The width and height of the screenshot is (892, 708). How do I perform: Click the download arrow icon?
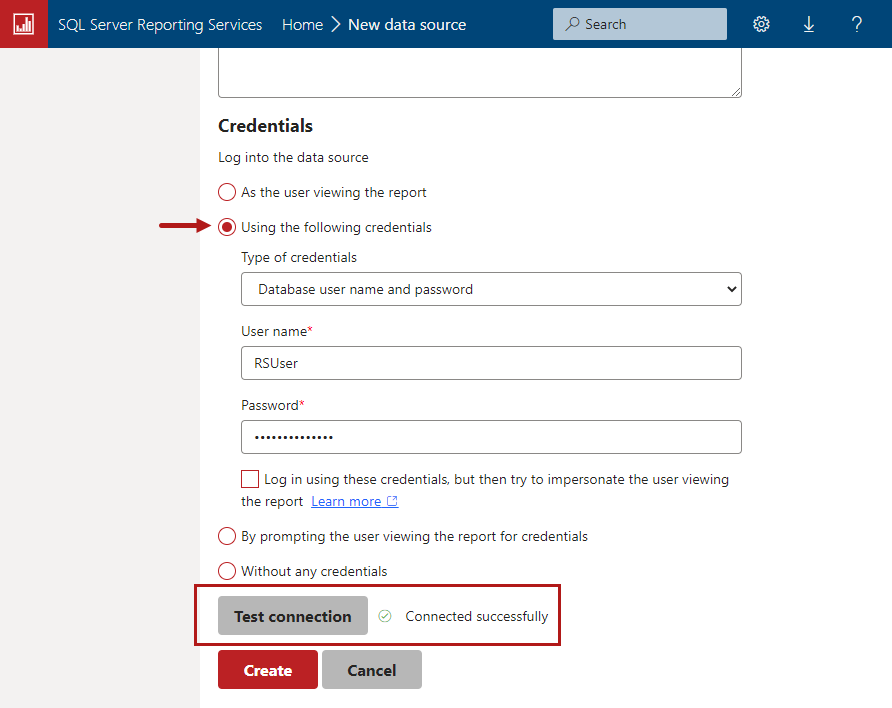(x=809, y=24)
